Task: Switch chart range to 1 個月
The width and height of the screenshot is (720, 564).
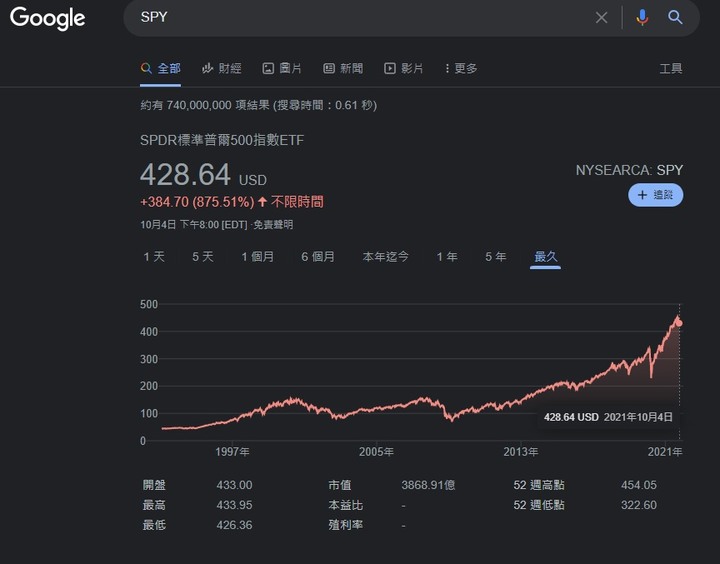Action: tap(258, 256)
